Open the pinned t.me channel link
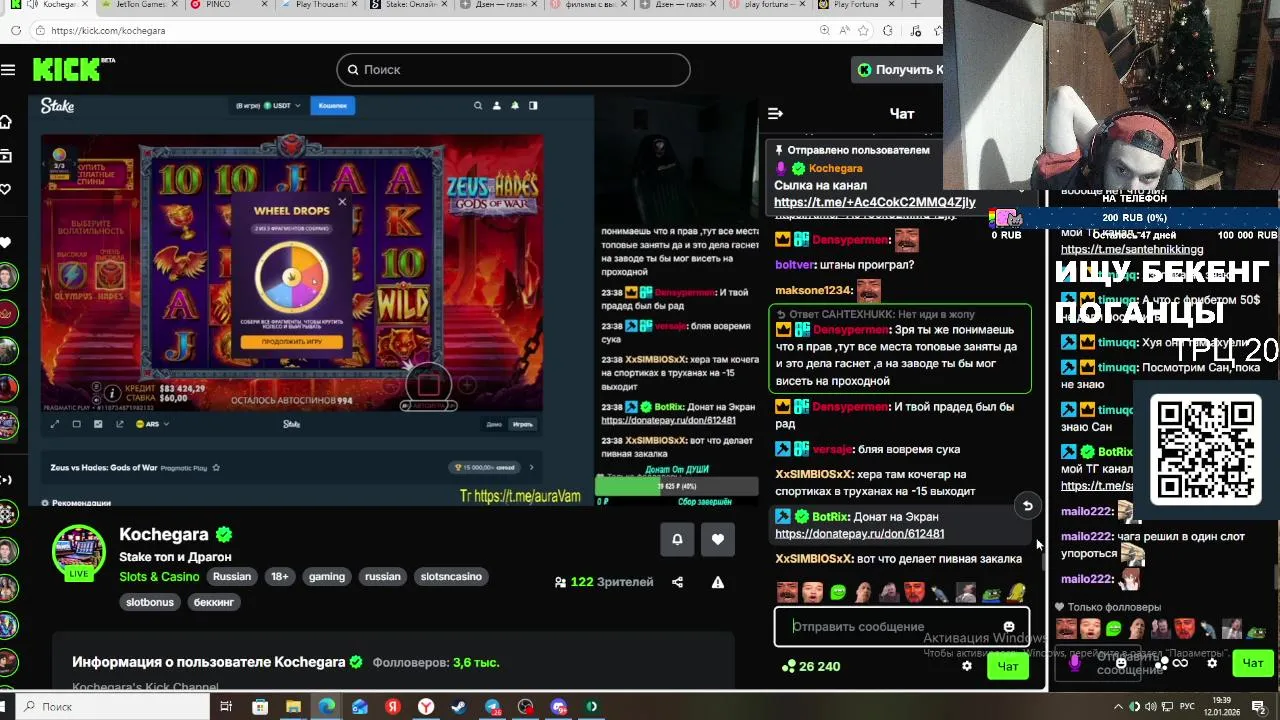The image size is (1280, 720). (874, 202)
